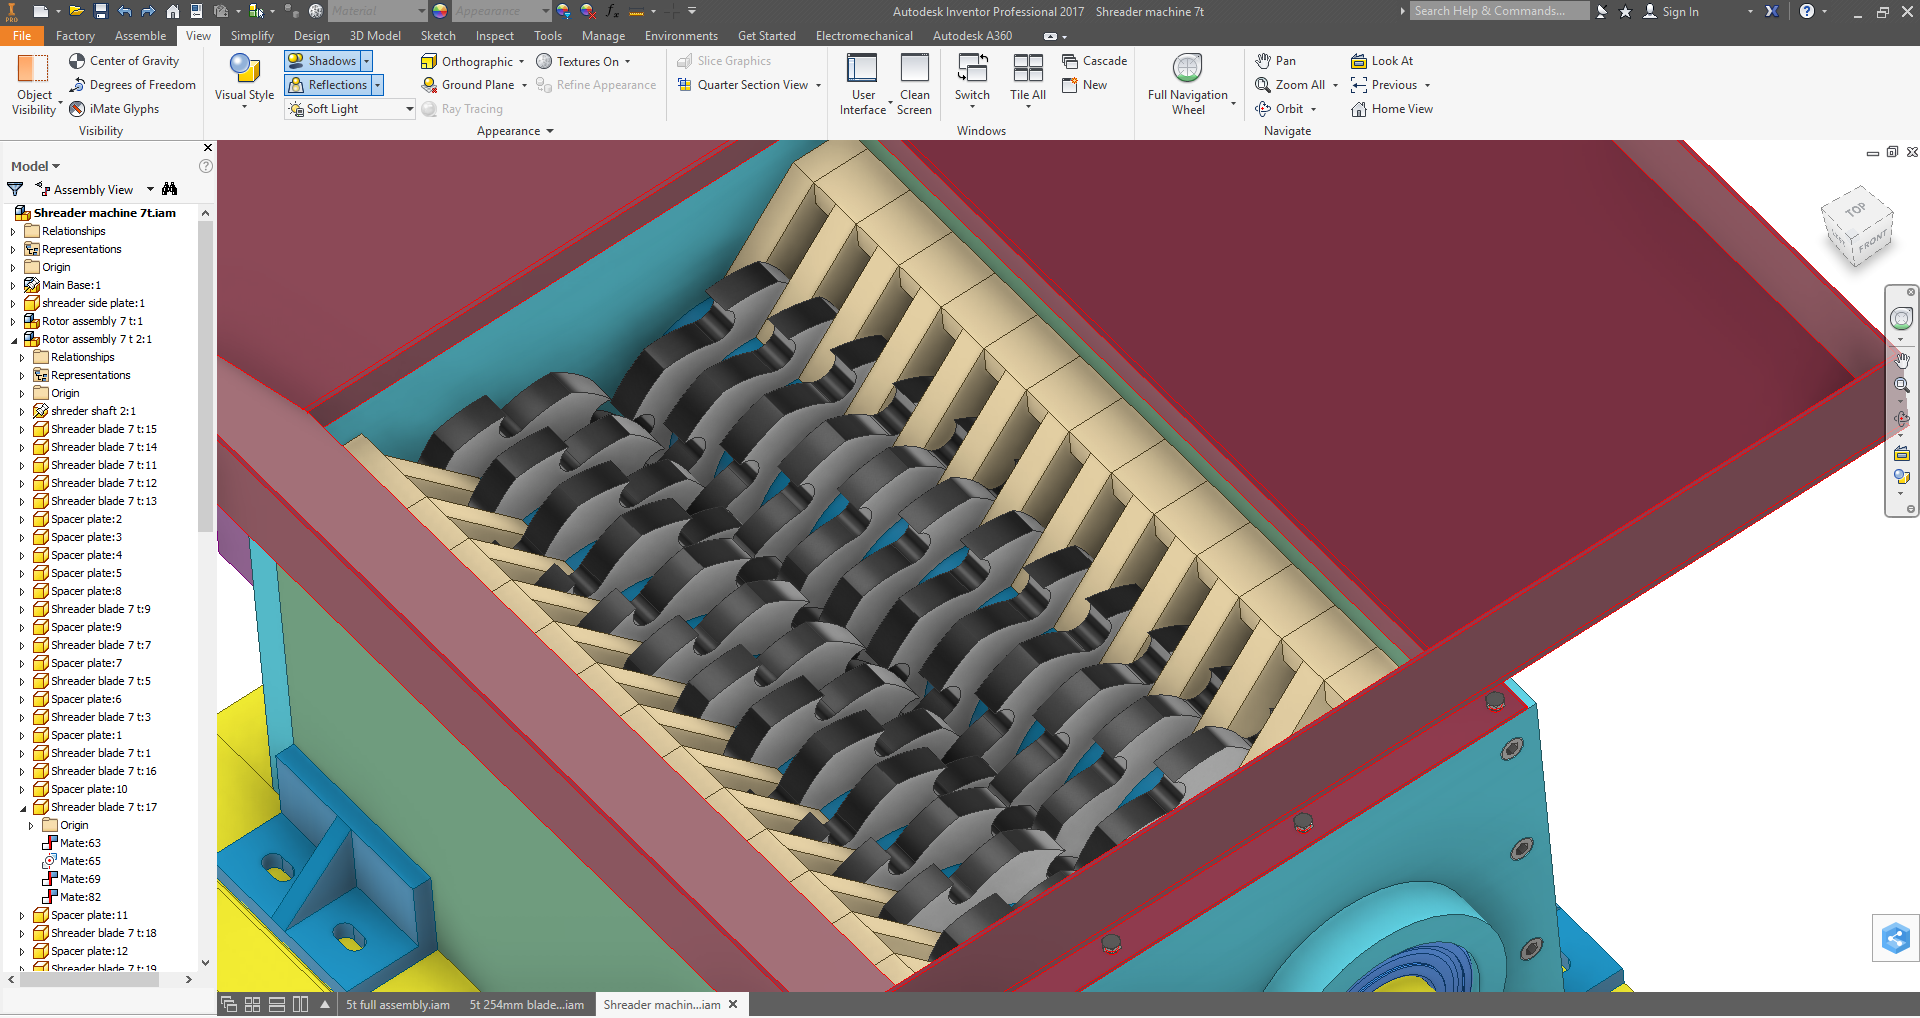
Task: Open the Reflections options dropdown arrow
Action: click(377, 85)
